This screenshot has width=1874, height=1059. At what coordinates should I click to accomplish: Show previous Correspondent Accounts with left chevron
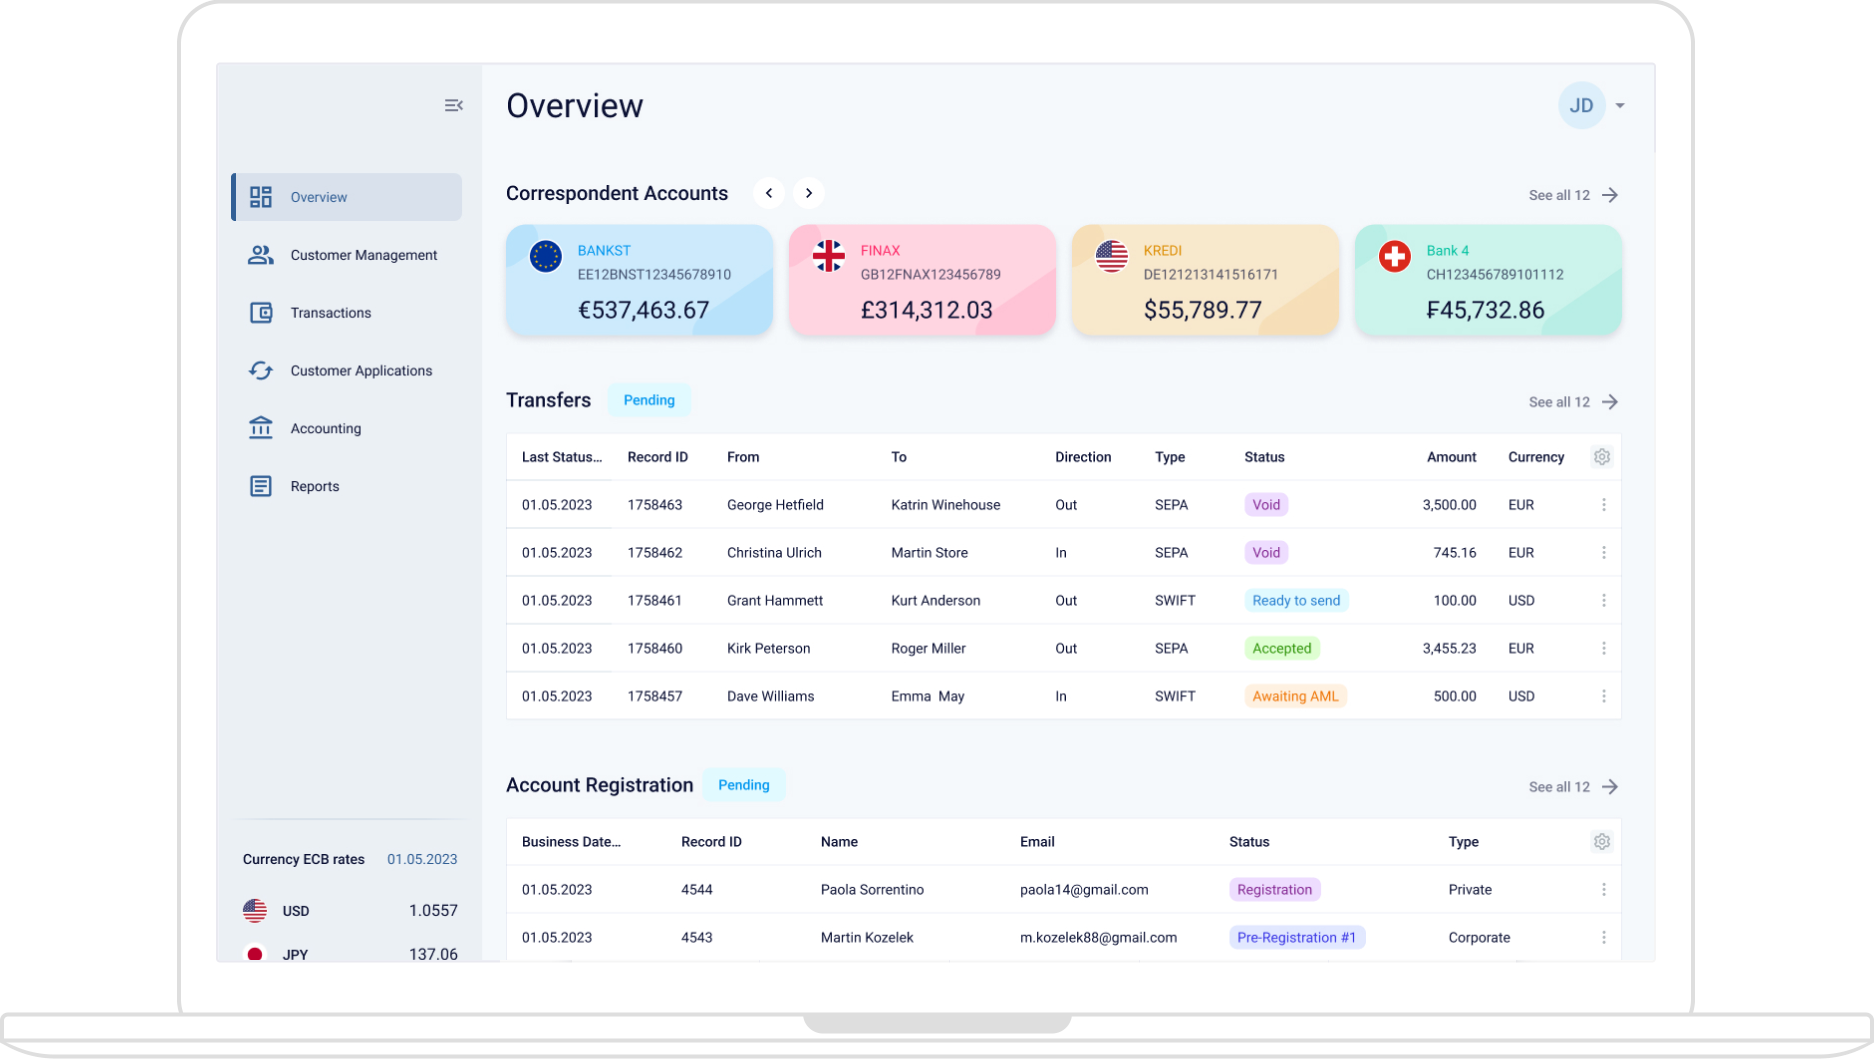click(x=769, y=193)
